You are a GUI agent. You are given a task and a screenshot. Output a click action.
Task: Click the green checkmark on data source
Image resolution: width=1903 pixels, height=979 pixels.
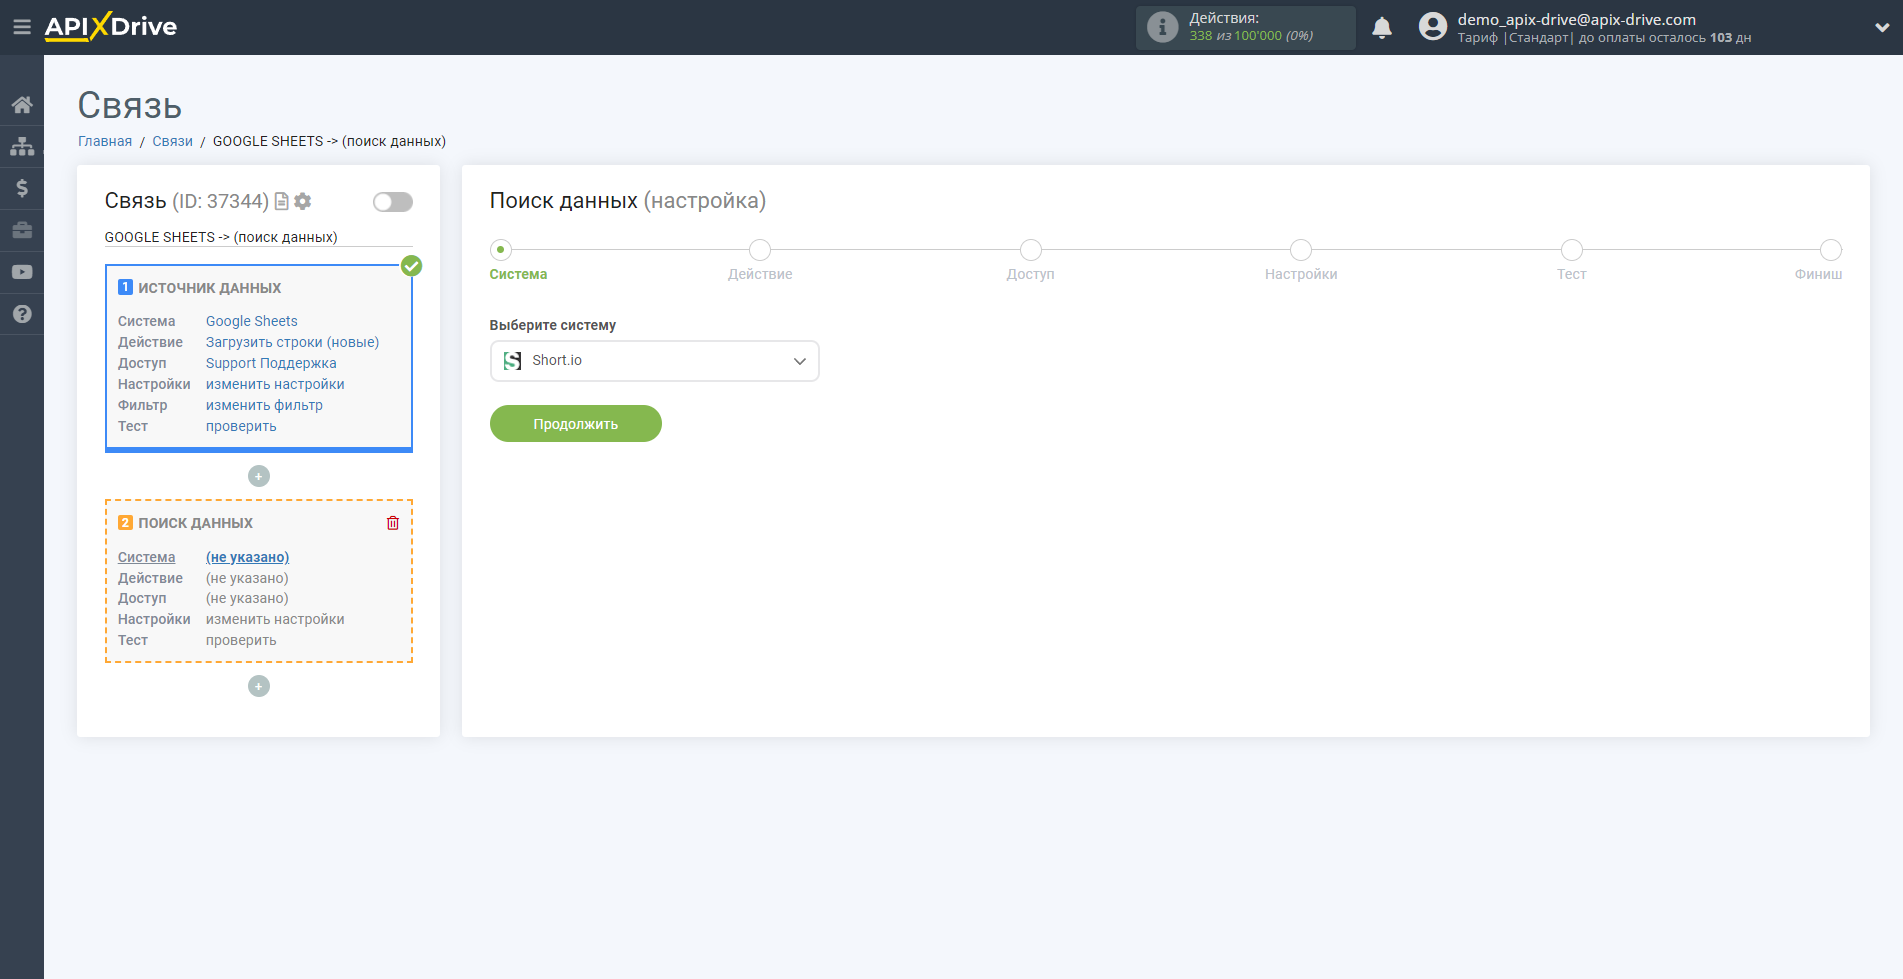[411, 266]
